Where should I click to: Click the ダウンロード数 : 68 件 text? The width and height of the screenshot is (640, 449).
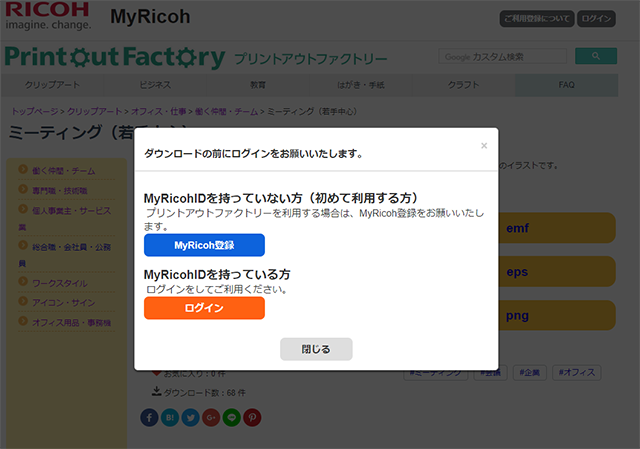point(204,393)
